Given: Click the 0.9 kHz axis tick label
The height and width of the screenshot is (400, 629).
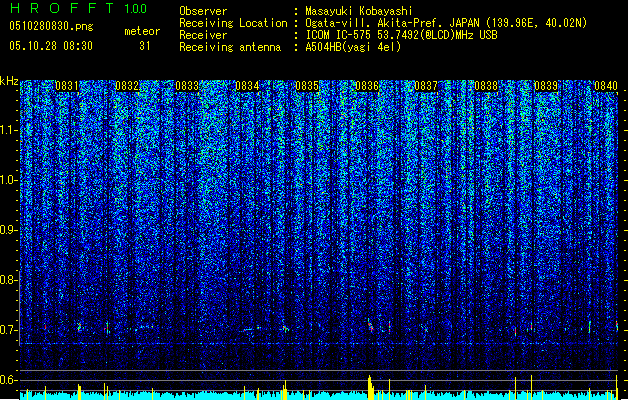Looking at the screenshot, I should [x=9, y=230].
